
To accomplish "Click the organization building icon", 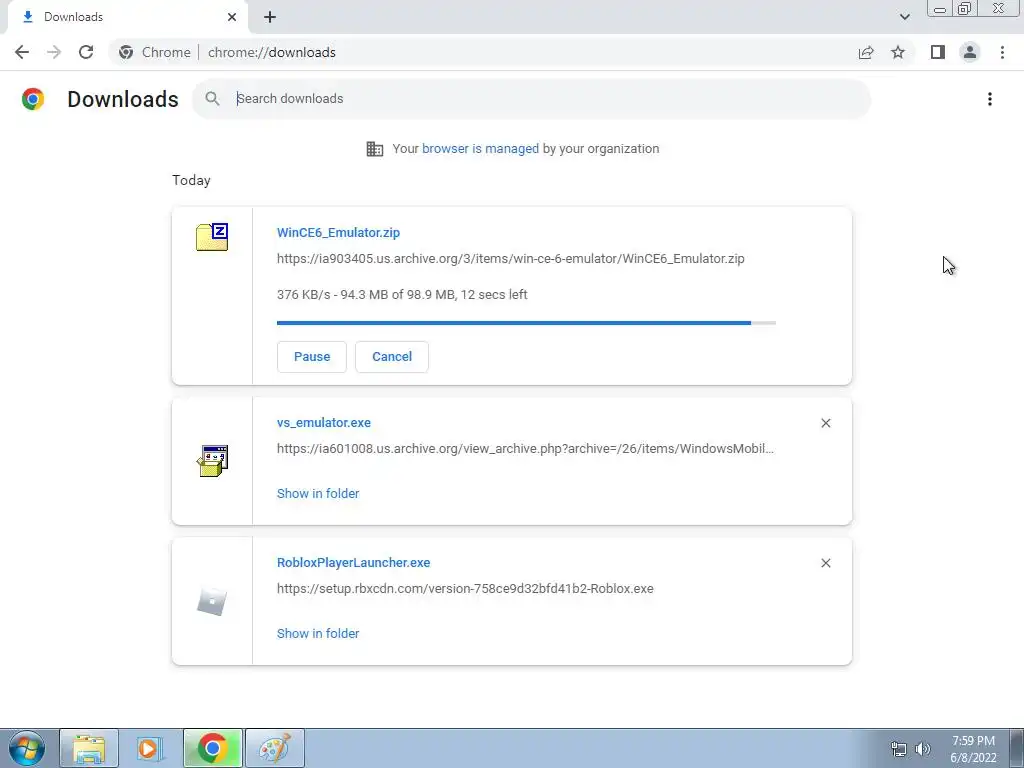I will pyautogui.click(x=375, y=149).
